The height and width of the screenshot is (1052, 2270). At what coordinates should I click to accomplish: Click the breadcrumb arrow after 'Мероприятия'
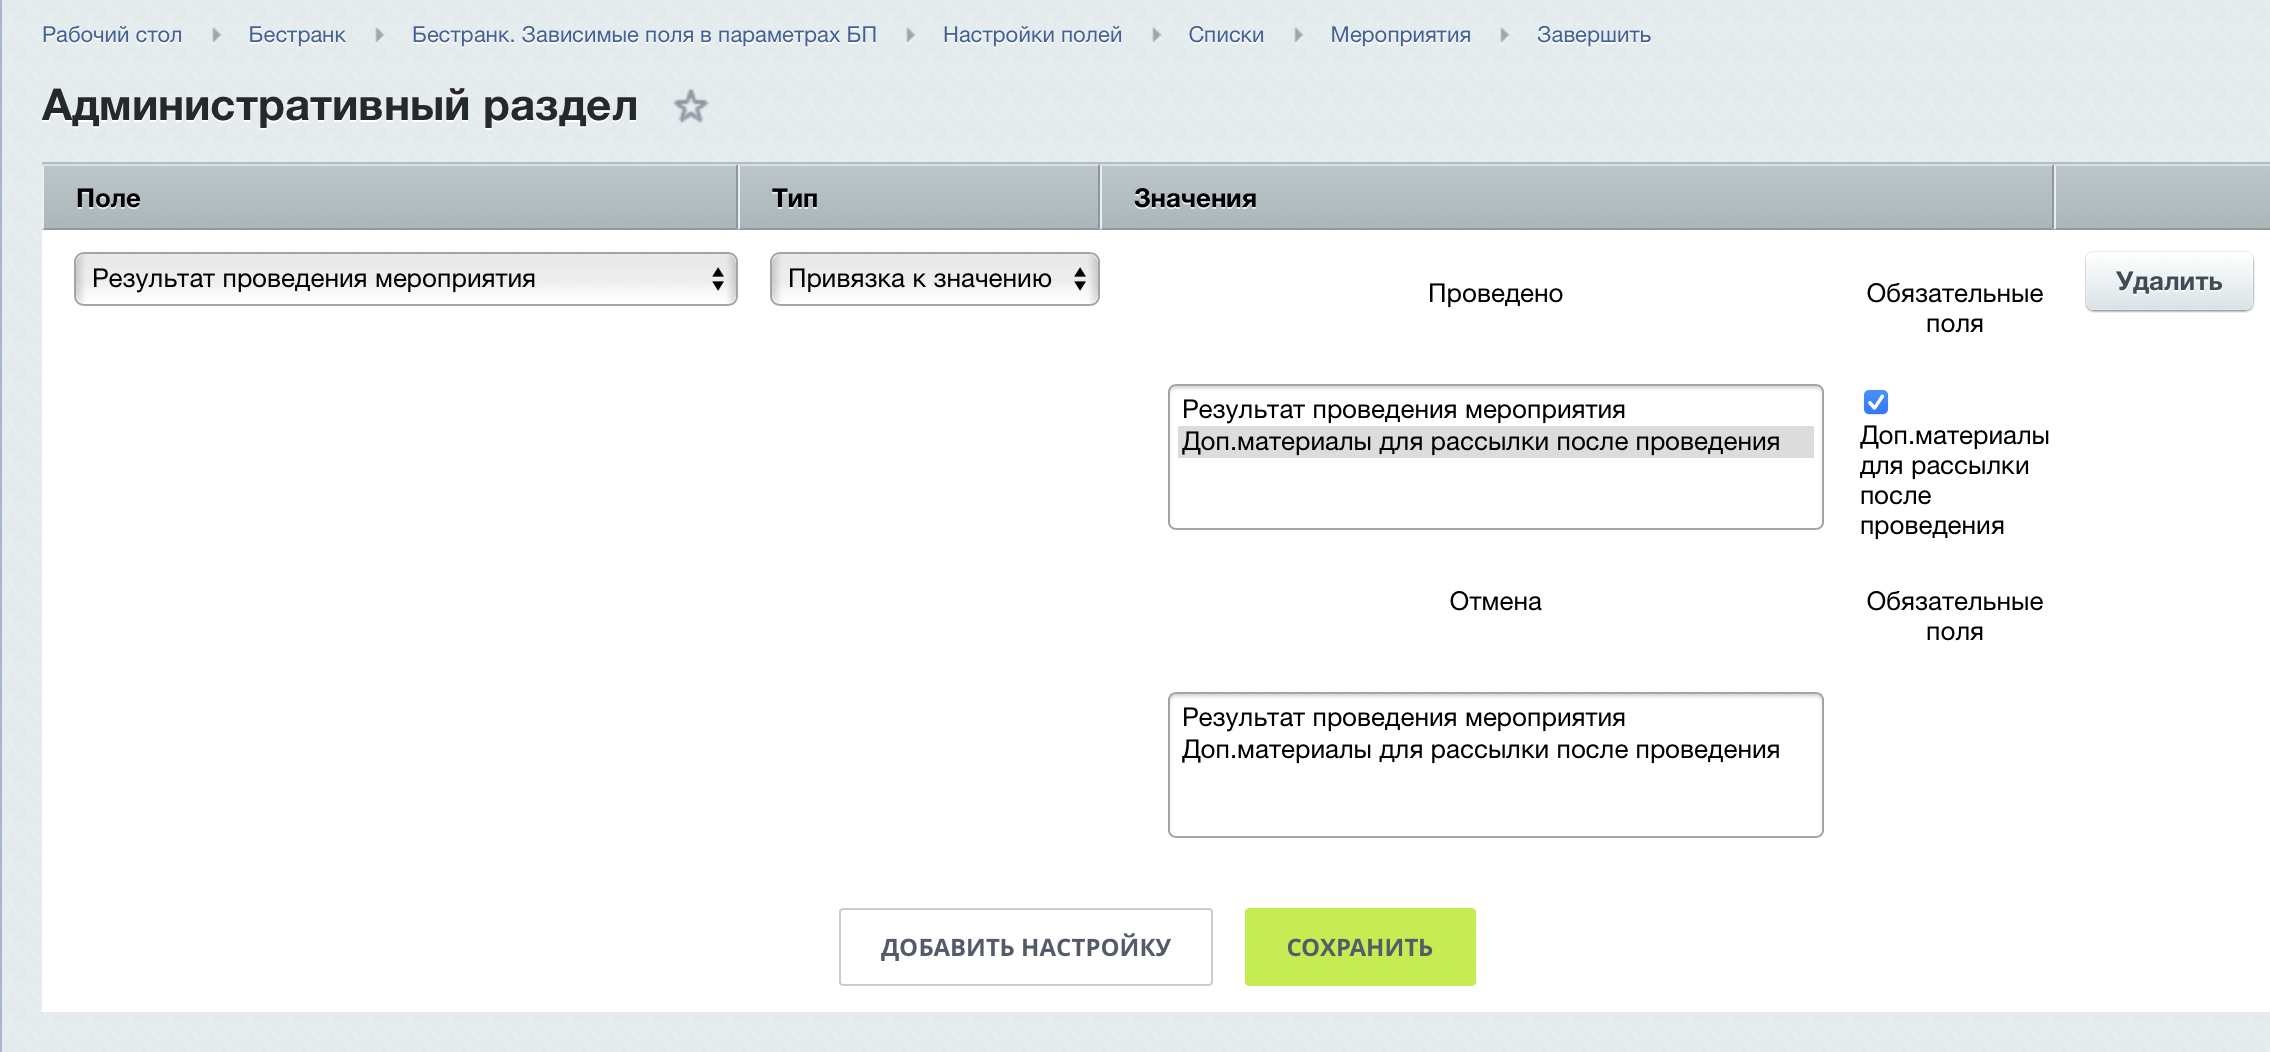click(x=1504, y=35)
